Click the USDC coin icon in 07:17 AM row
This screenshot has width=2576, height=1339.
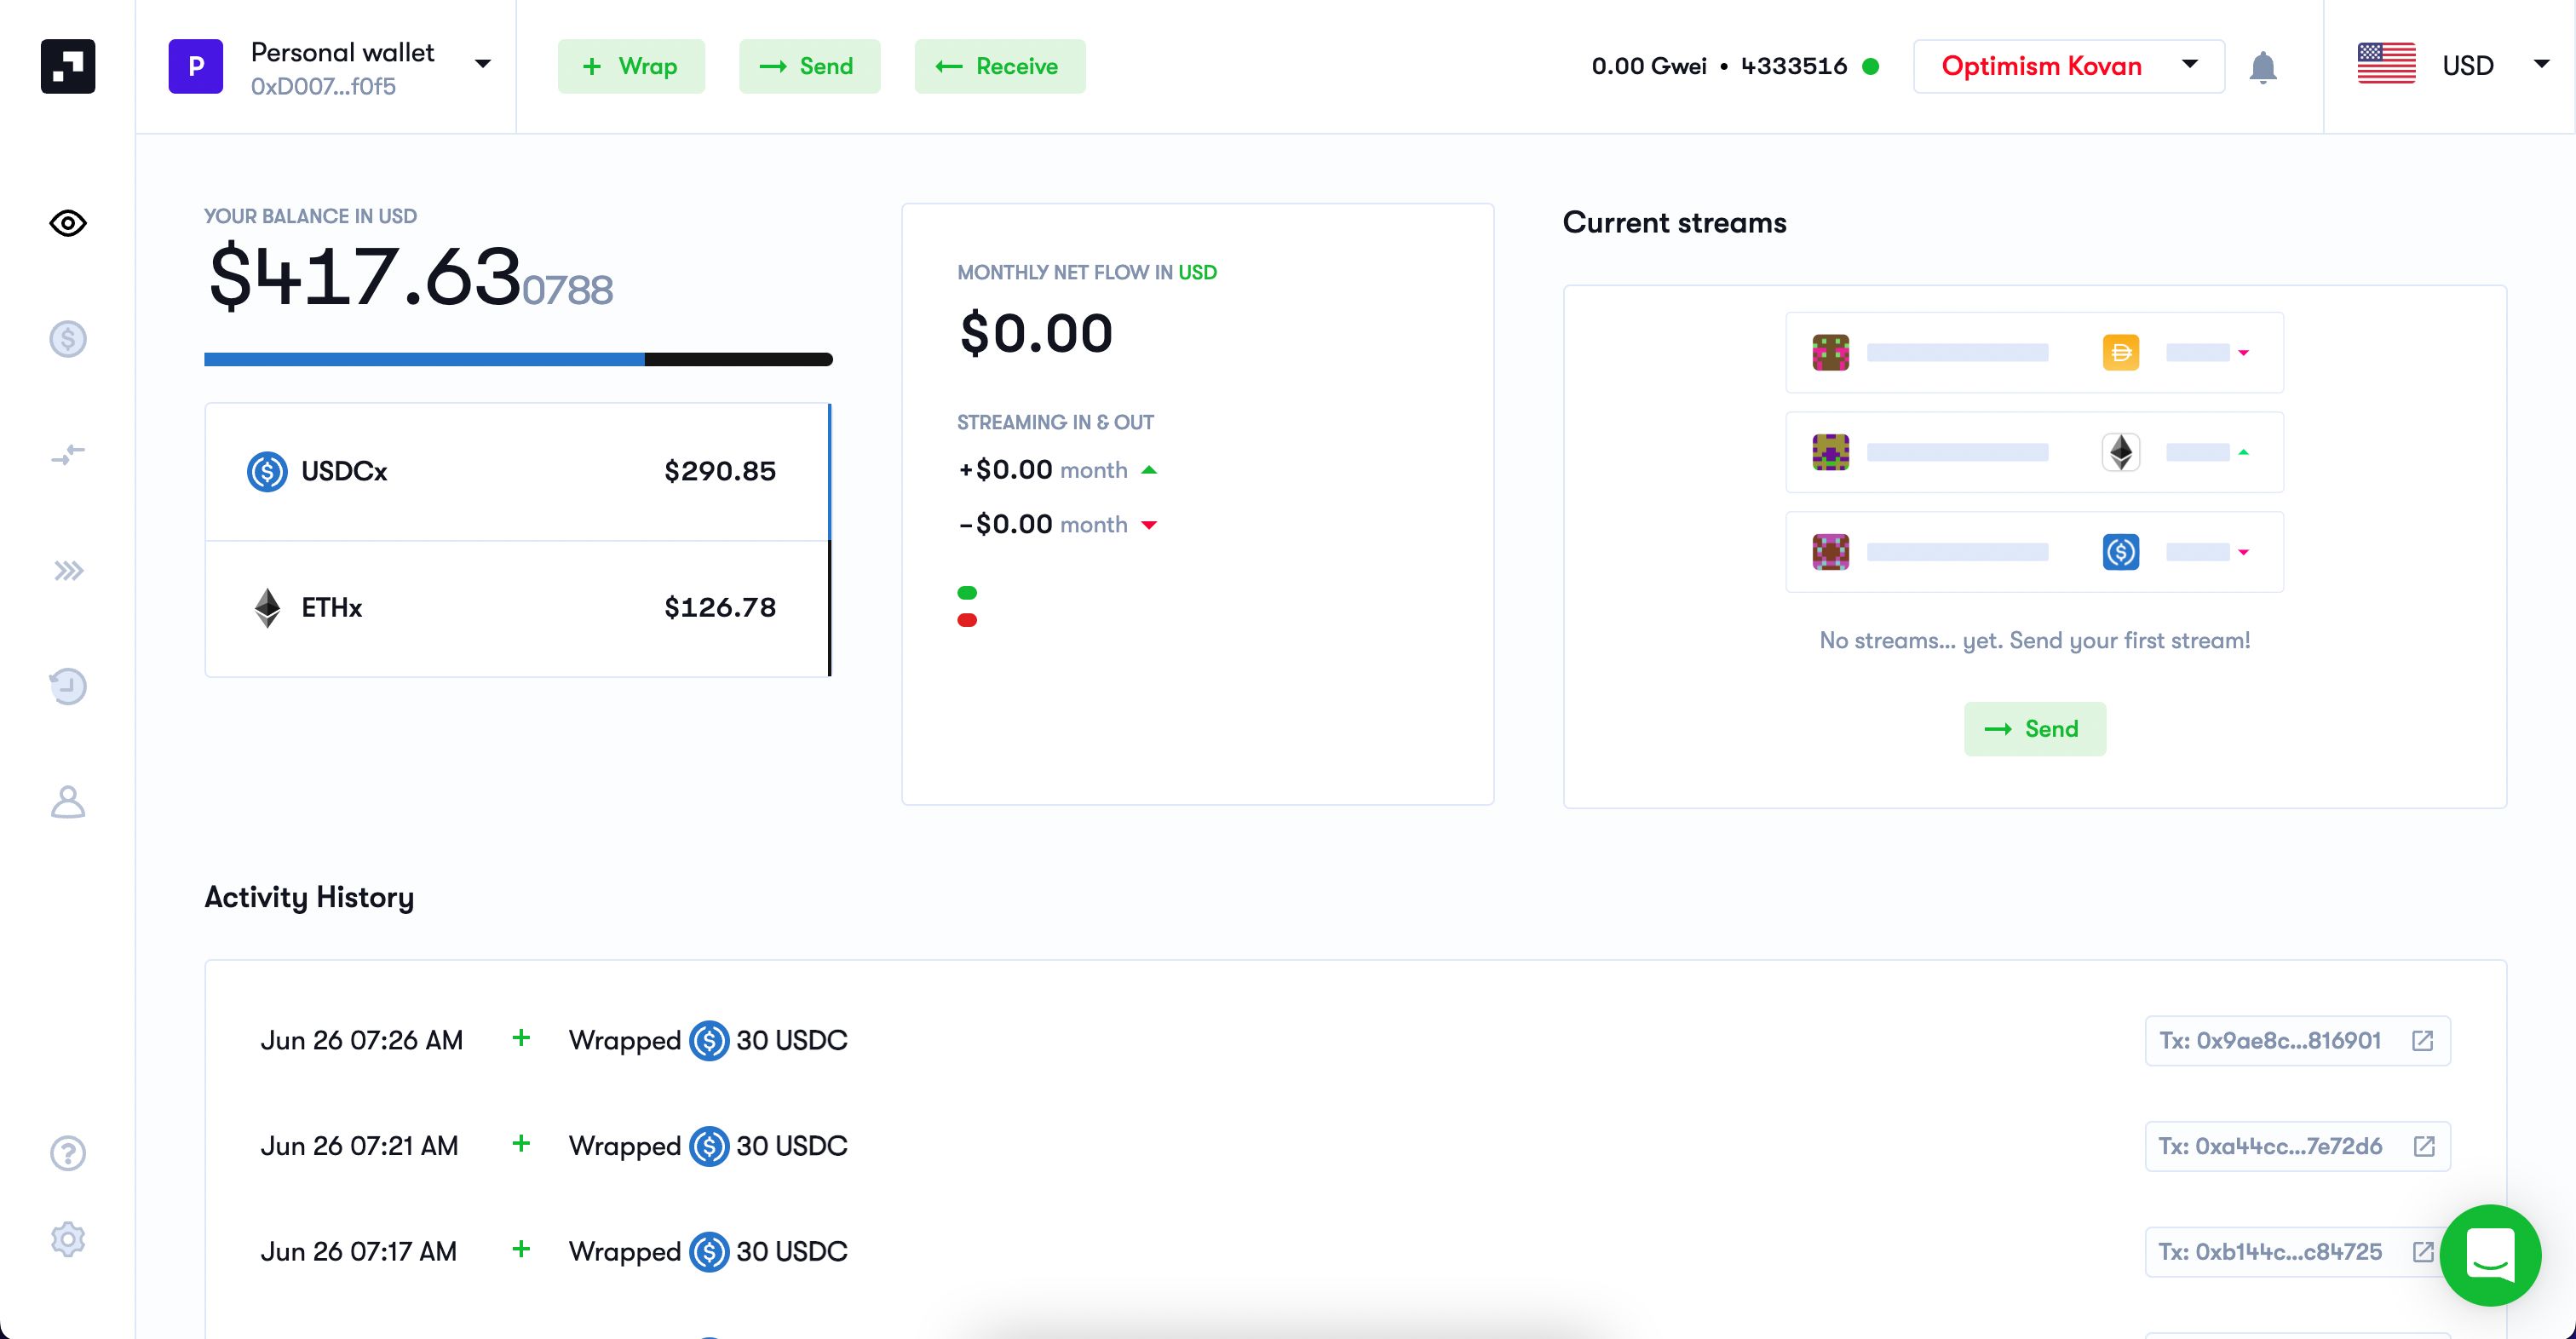pos(709,1252)
